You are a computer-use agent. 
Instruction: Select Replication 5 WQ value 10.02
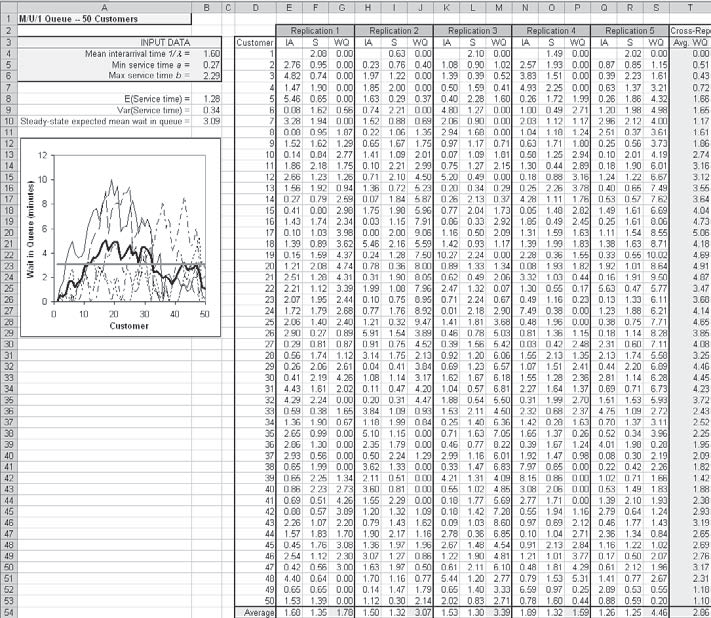click(x=656, y=255)
